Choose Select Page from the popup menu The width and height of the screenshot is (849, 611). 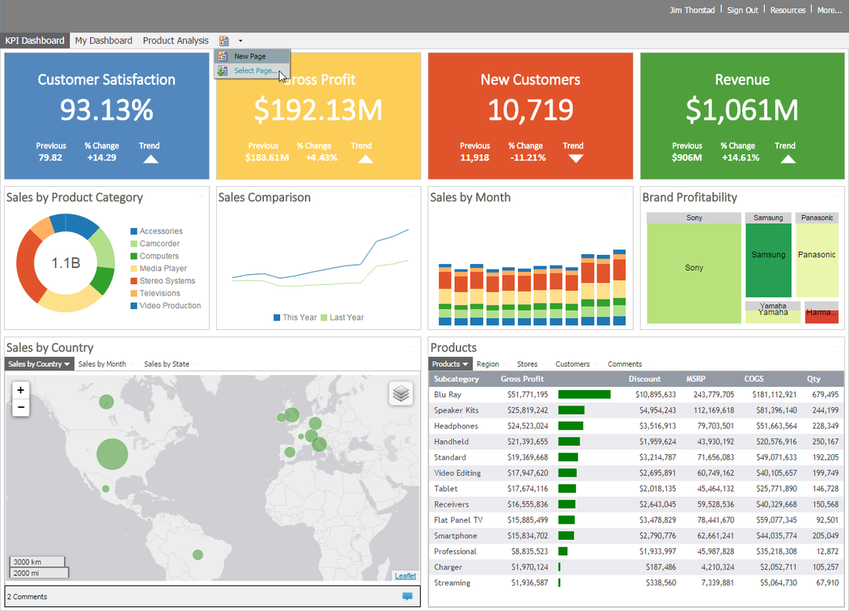[x=252, y=71]
